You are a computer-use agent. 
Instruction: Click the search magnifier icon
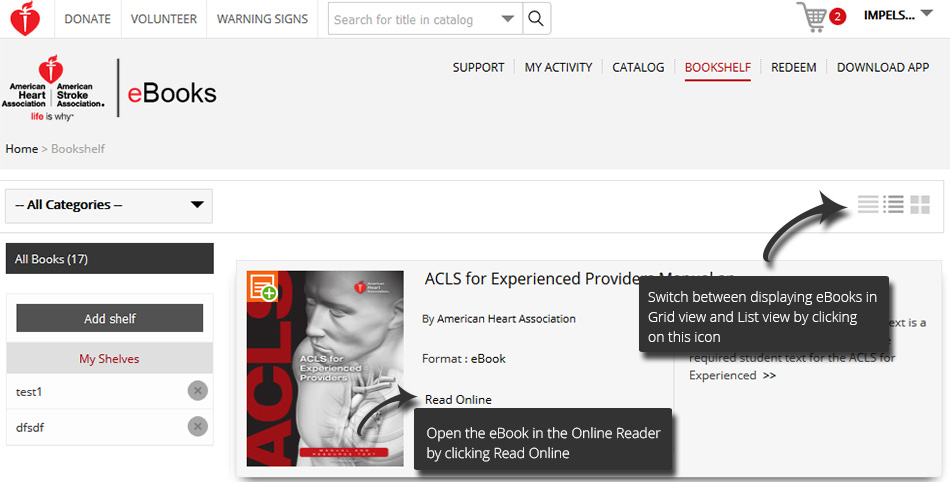(537, 19)
